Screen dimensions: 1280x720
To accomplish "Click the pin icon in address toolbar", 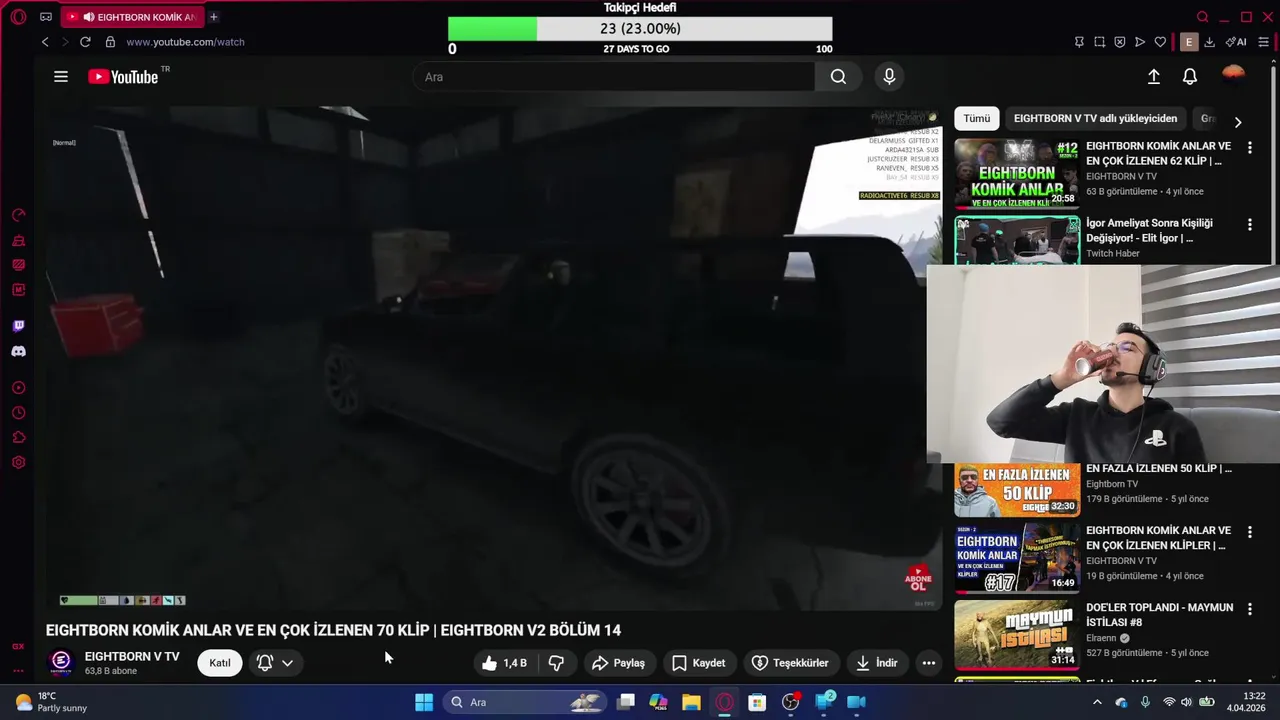I will click(1079, 42).
